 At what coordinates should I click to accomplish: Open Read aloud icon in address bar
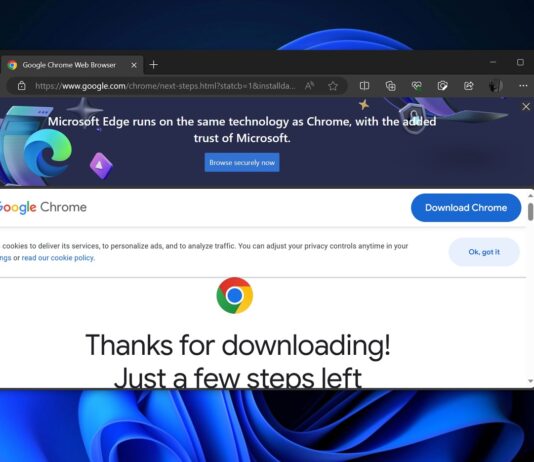(309, 86)
